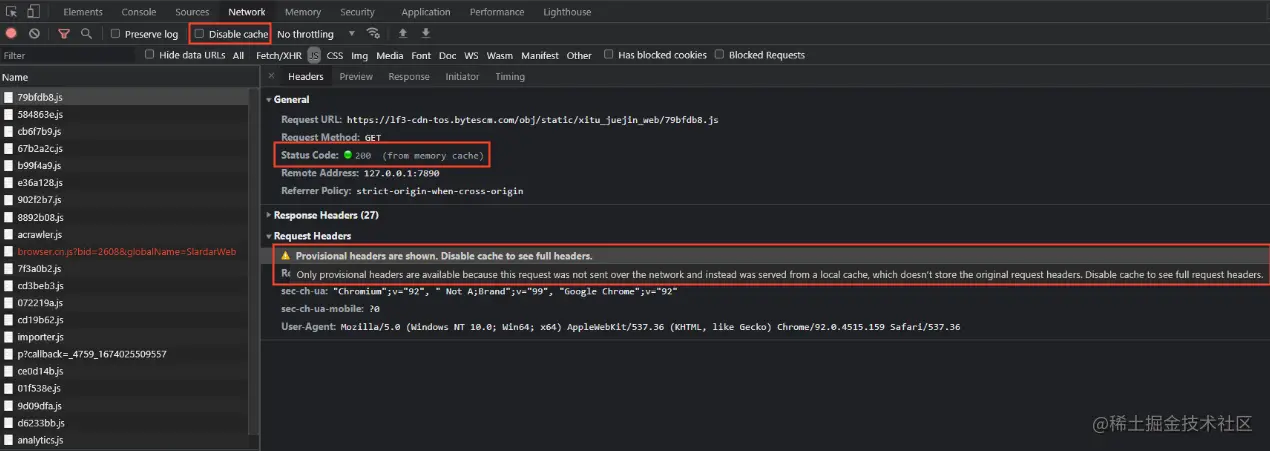Show the Initiator tab of request
The image size is (1270, 451).
(462, 77)
